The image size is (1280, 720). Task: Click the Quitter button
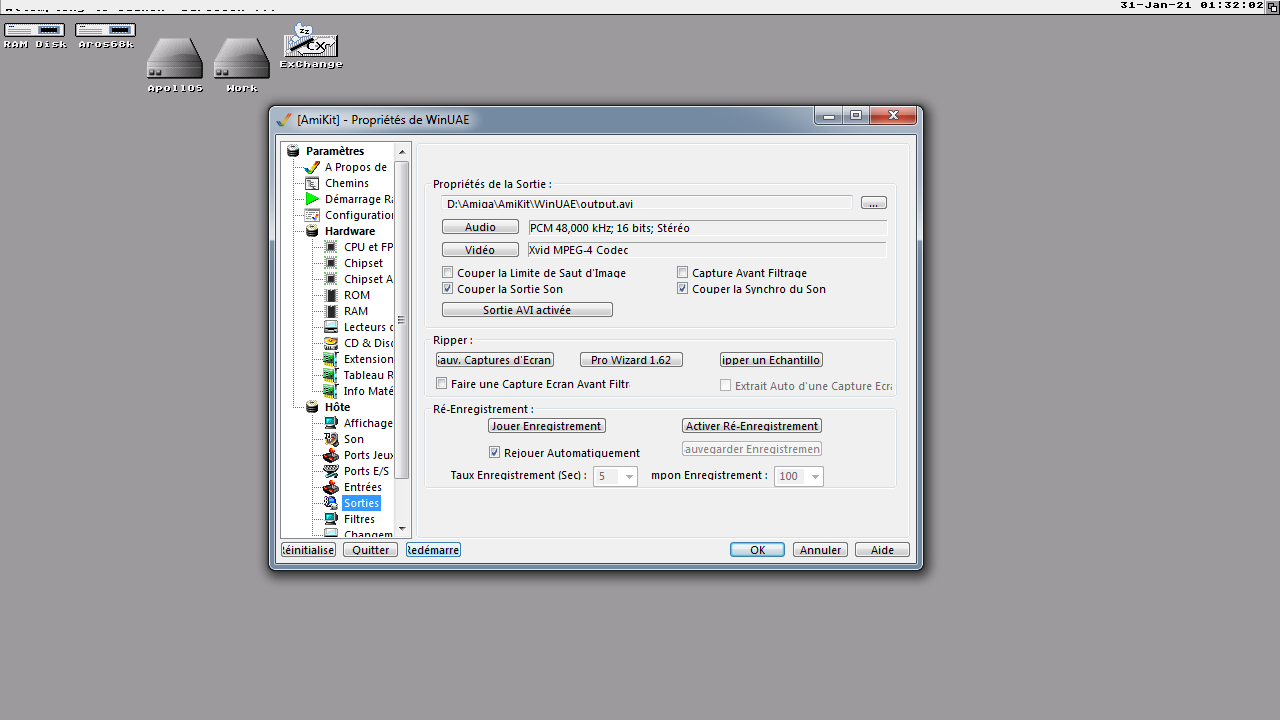pyautogui.click(x=370, y=550)
